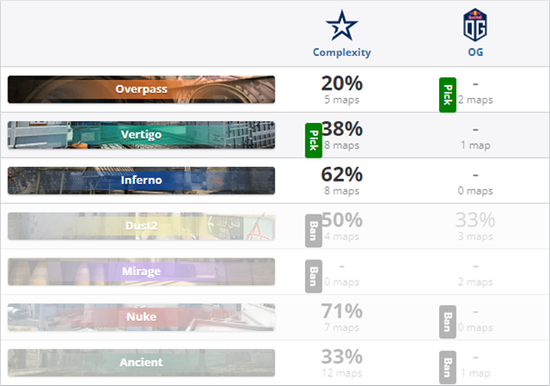Click Complexity's grey Ban badge on Mirage

pos(314,276)
